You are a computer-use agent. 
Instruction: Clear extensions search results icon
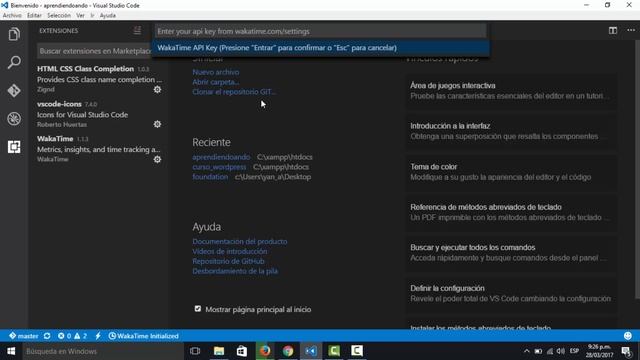pyautogui.click(x=137, y=31)
